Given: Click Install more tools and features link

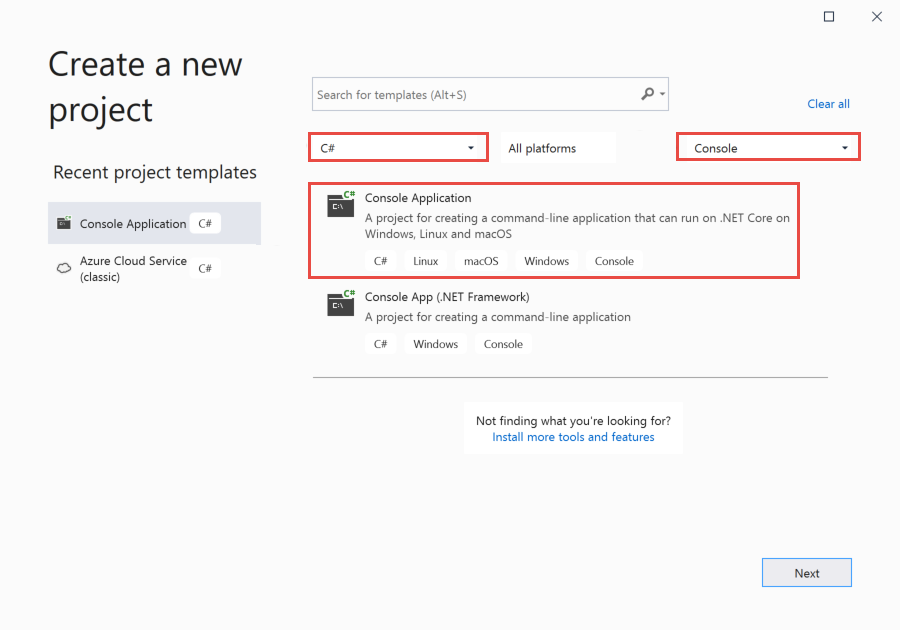Looking at the screenshot, I should click(573, 437).
